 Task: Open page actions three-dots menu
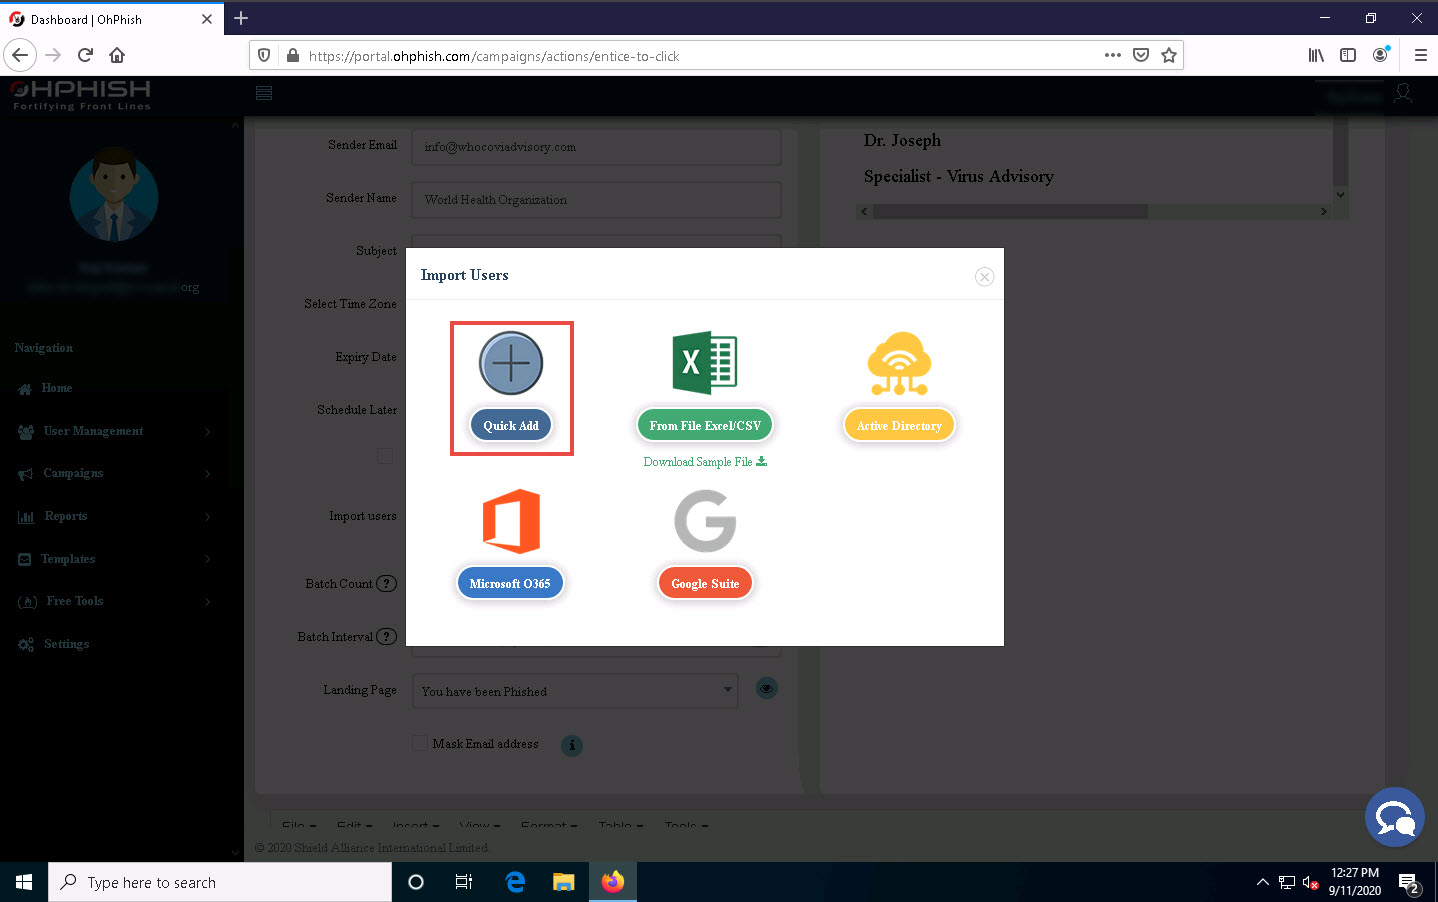(1112, 55)
